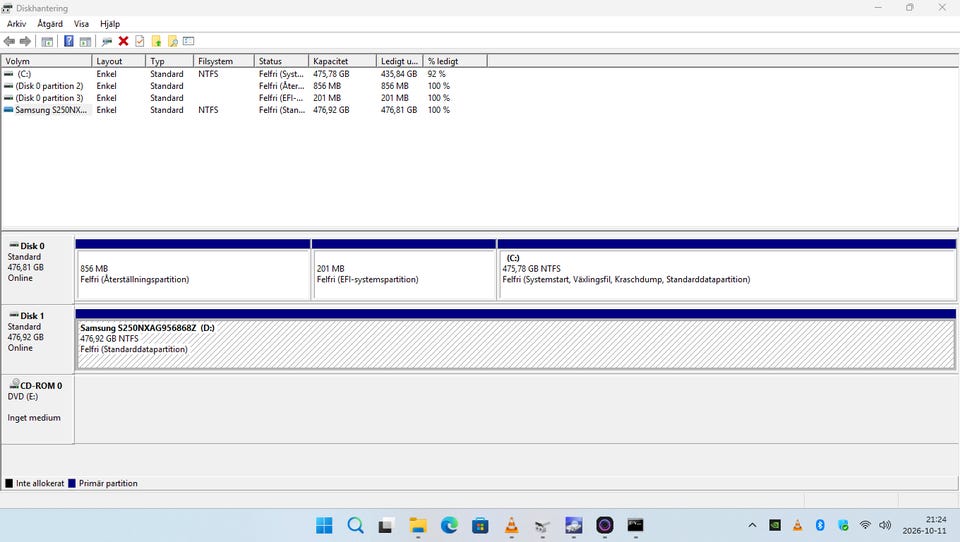Click the Back arrow in the toolbar
This screenshot has height=542, width=960.
pyautogui.click(x=9, y=41)
